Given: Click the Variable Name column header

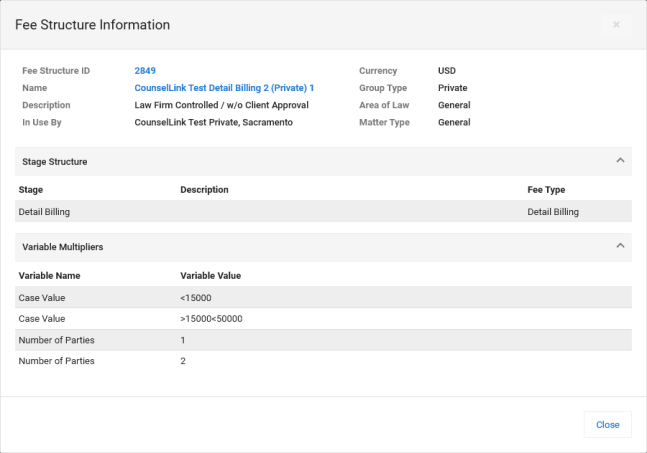Looking at the screenshot, I should [49, 275].
